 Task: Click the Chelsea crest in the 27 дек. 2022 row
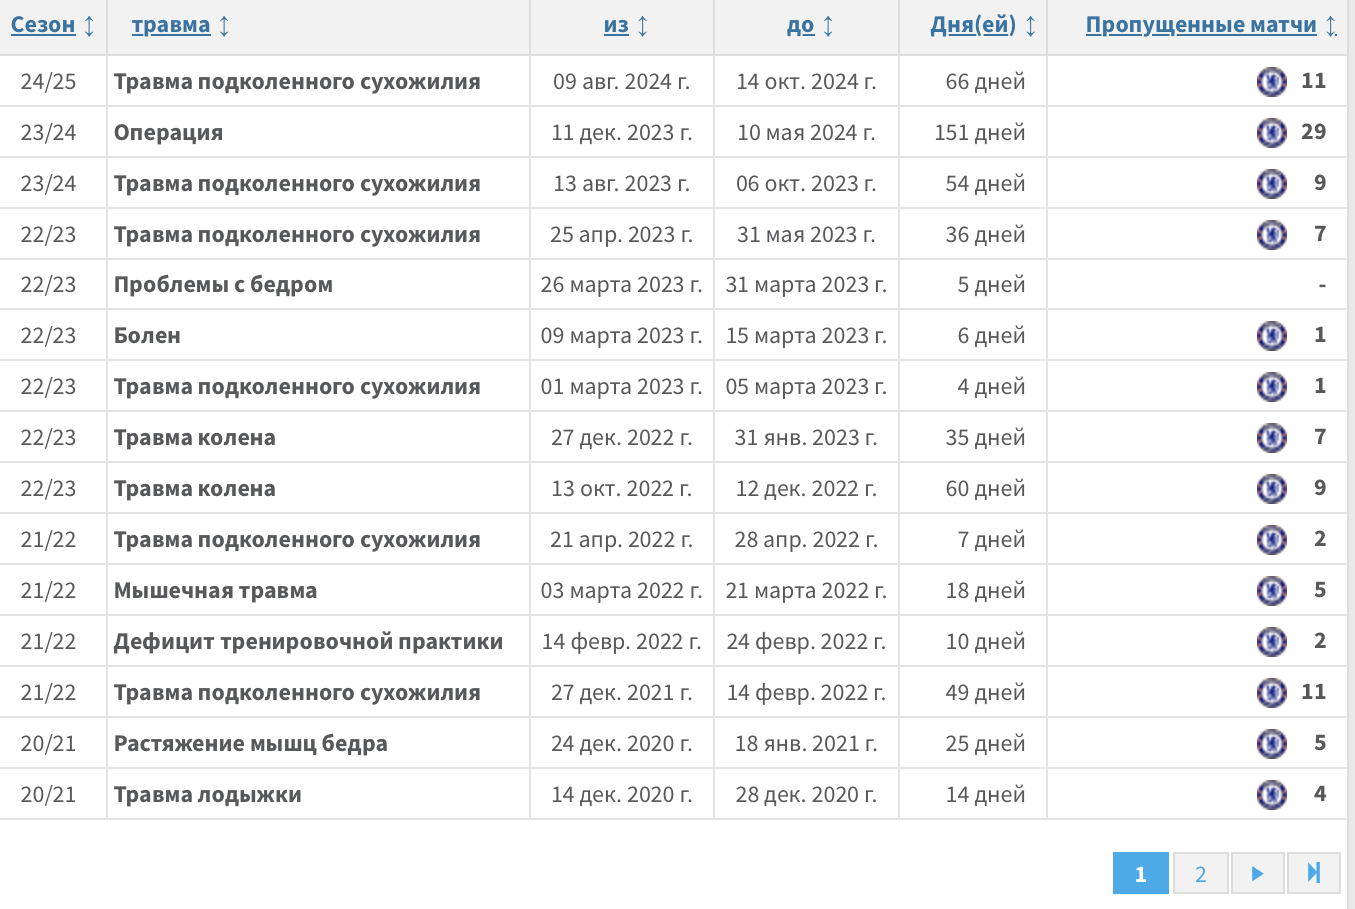tap(1271, 437)
